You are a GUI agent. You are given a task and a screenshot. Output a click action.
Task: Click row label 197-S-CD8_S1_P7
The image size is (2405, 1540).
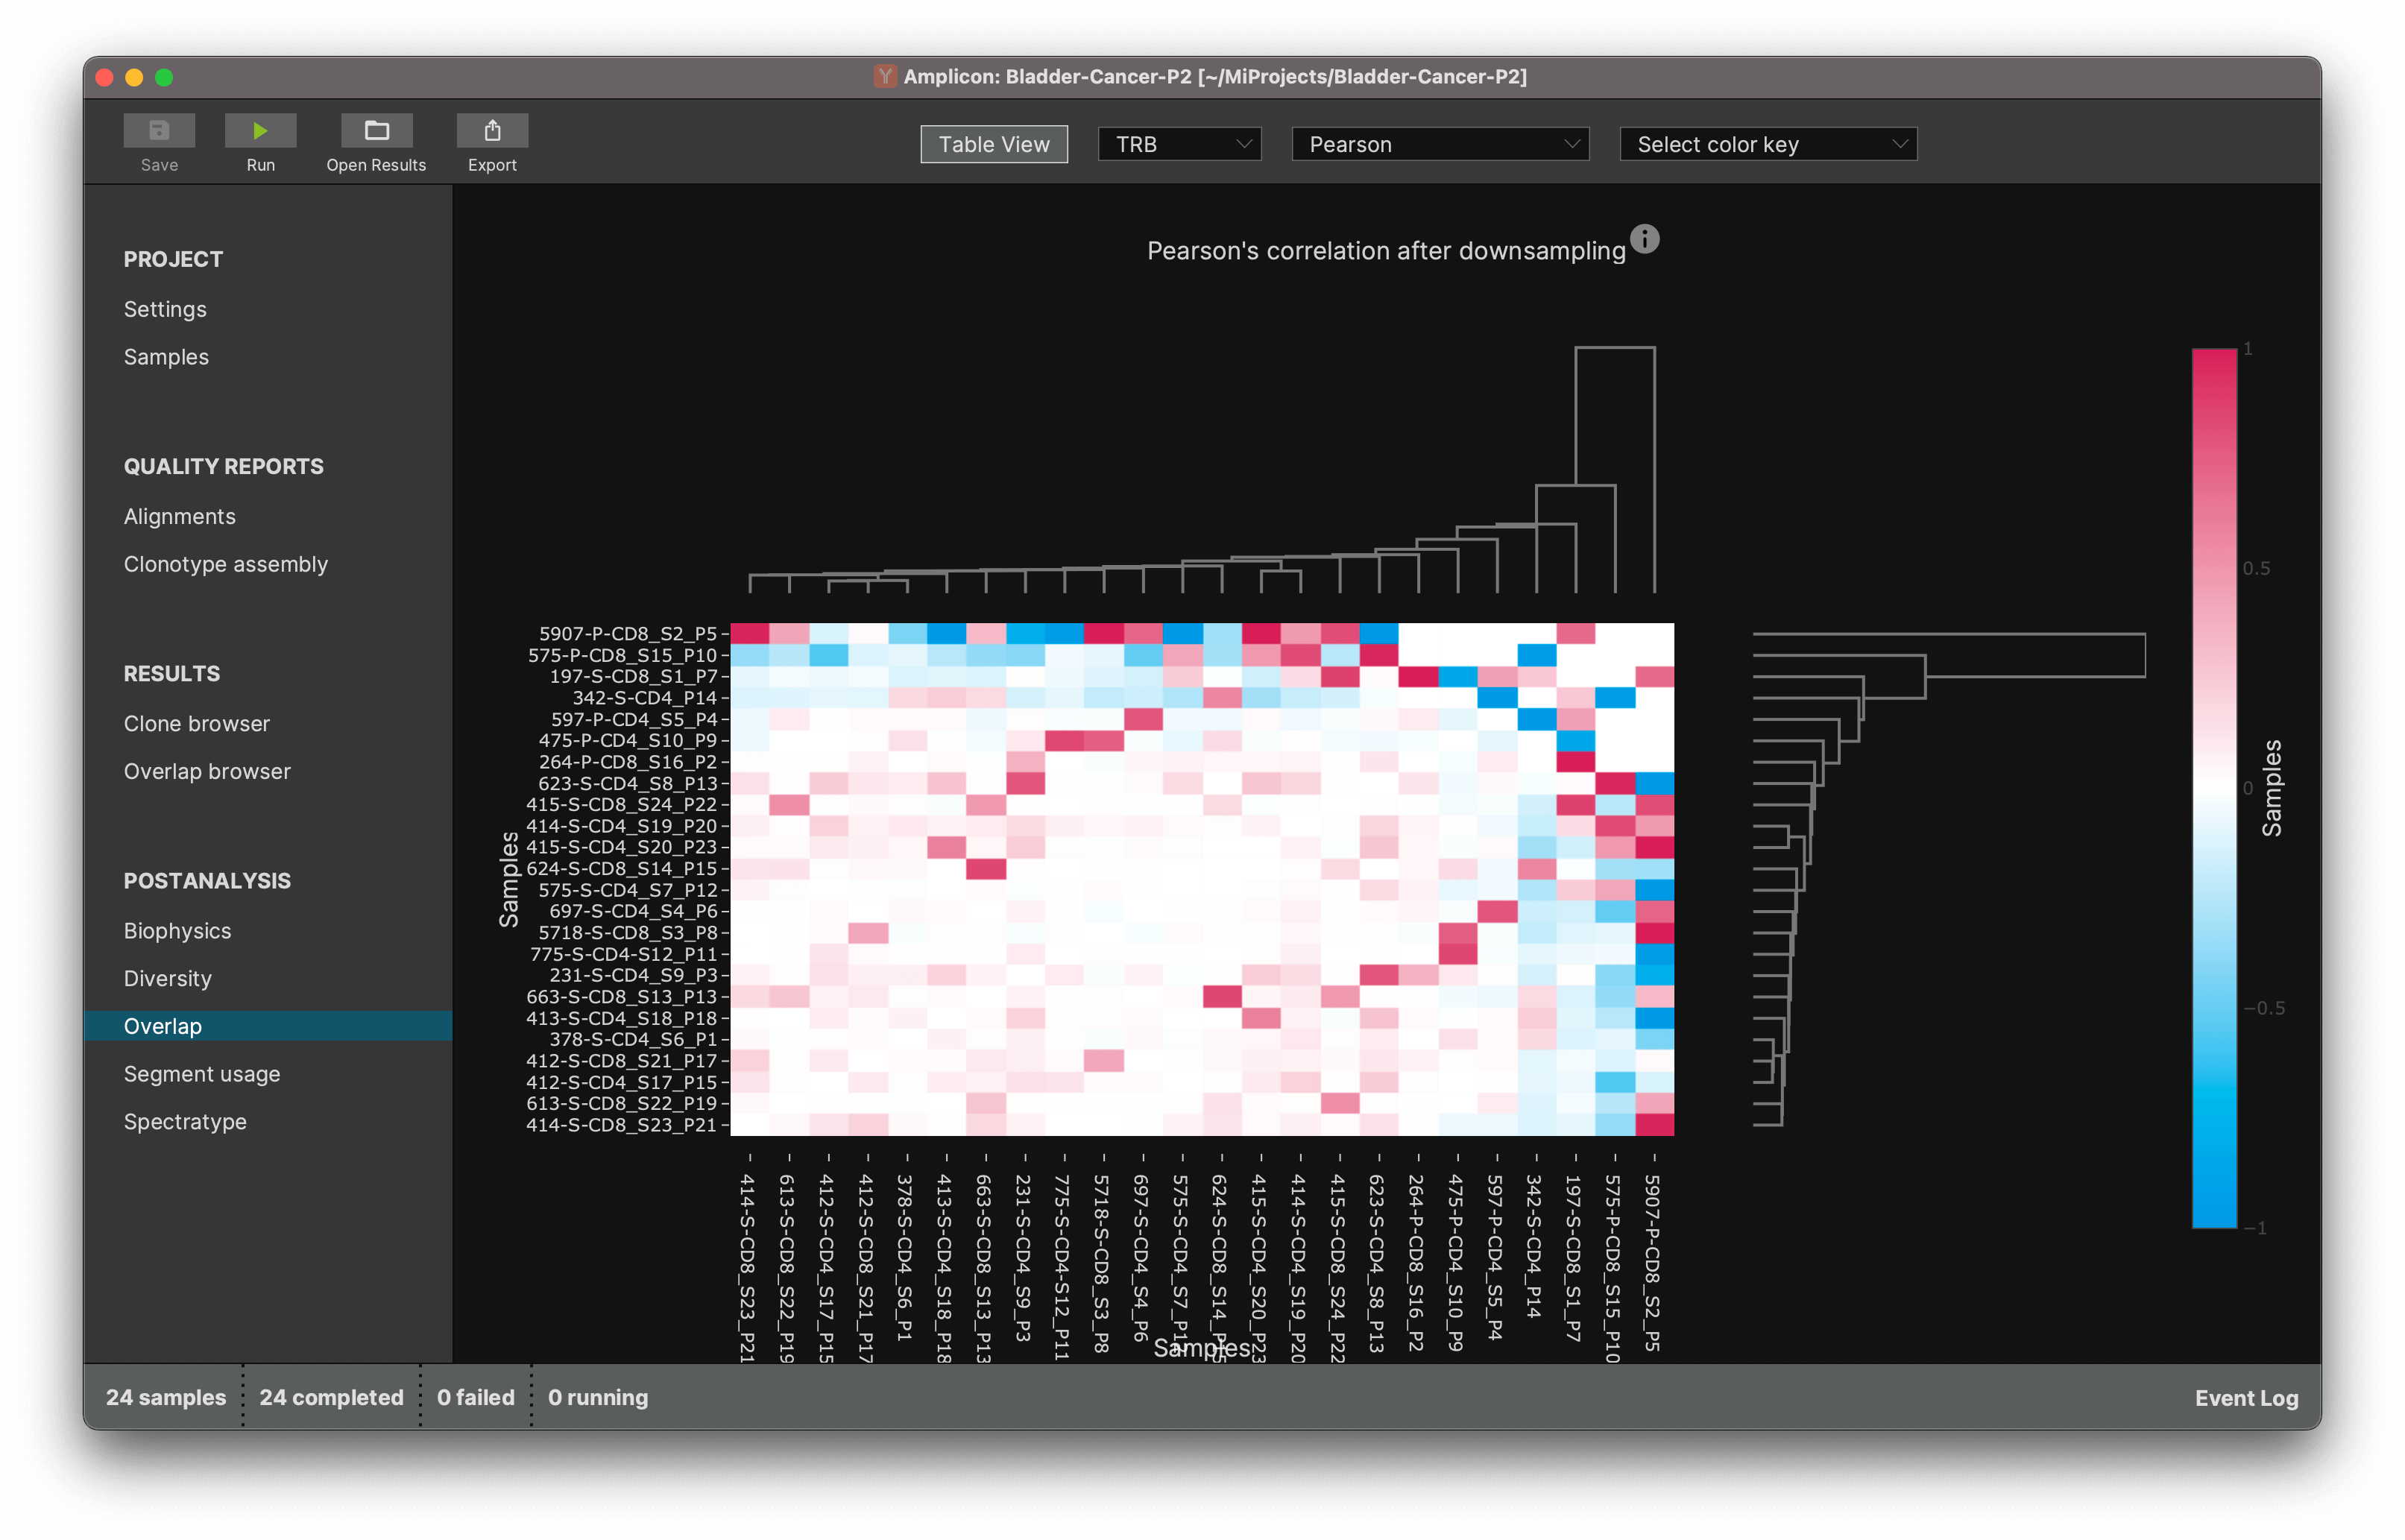point(633,677)
